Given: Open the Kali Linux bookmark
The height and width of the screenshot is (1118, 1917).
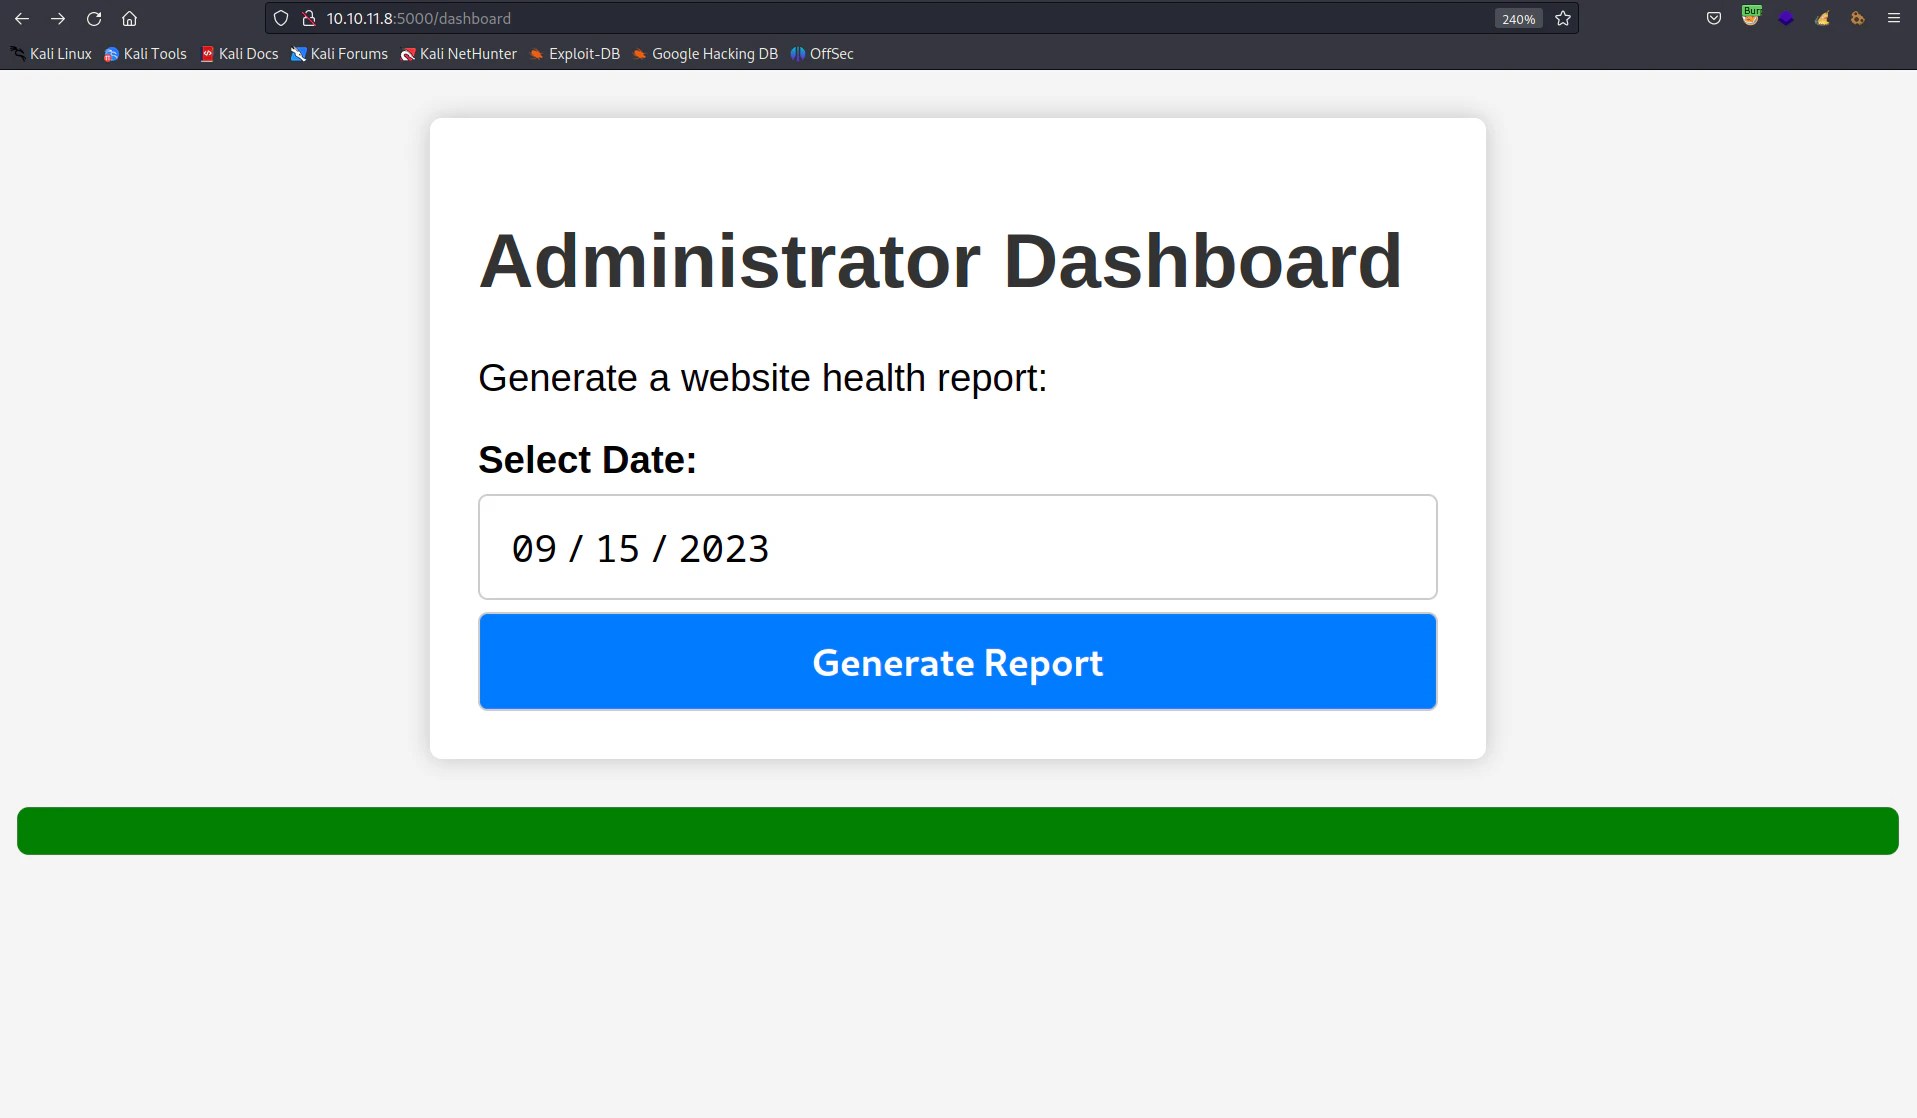Looking at the screenshot, I should (51, 54).
